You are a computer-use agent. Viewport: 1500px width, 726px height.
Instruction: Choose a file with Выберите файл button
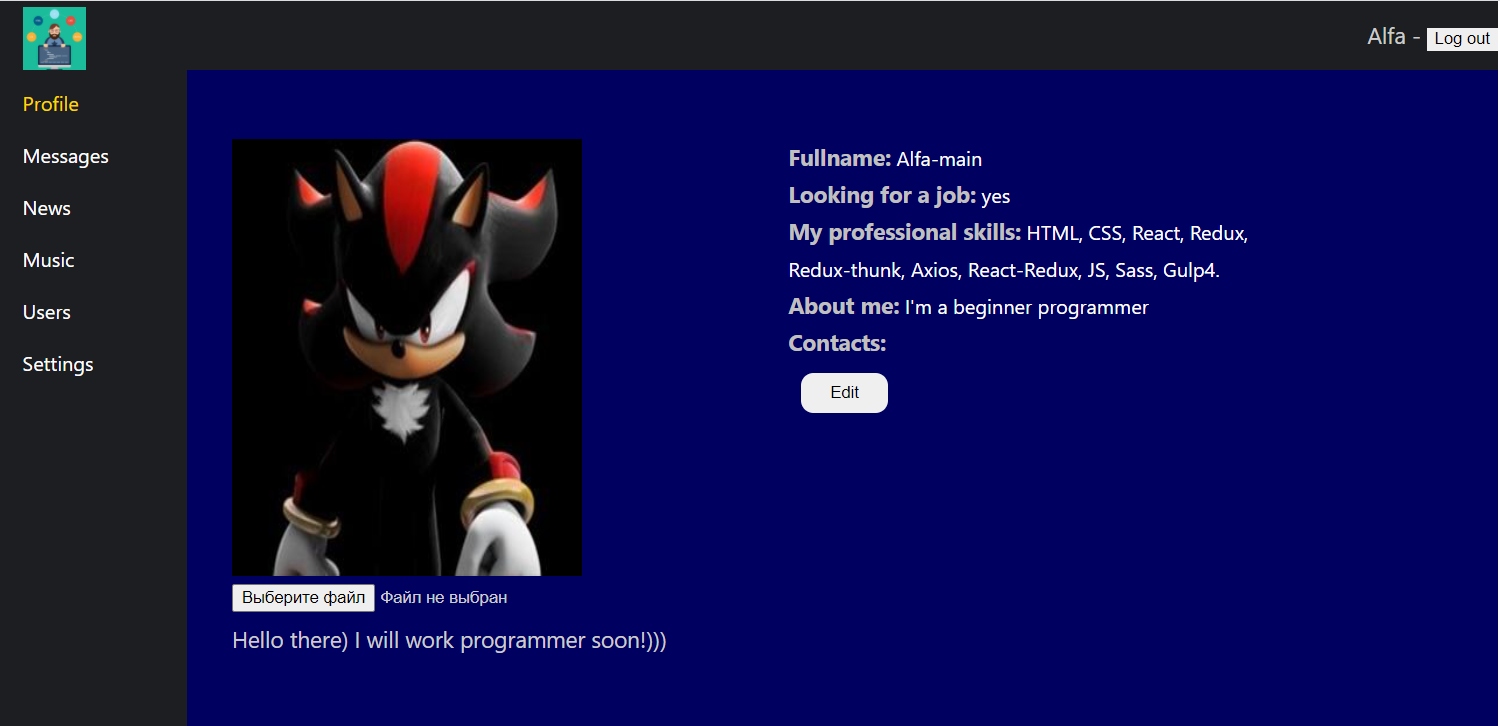304,598
